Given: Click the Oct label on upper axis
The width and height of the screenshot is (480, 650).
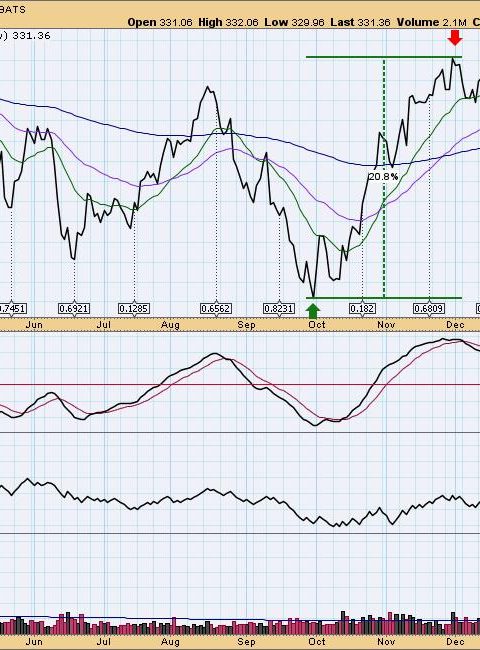Looking at the screenshot, I should (317, 325).
